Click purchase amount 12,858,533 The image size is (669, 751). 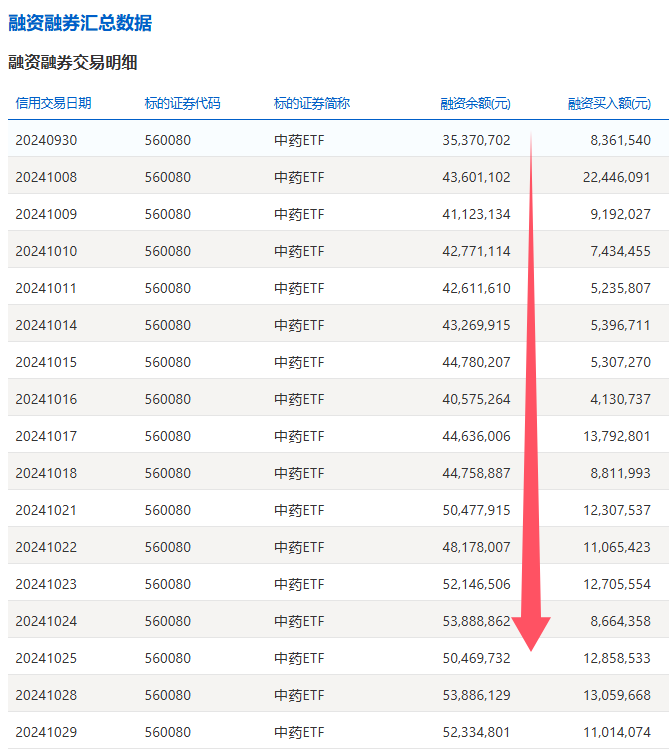(x=617, y=658)
